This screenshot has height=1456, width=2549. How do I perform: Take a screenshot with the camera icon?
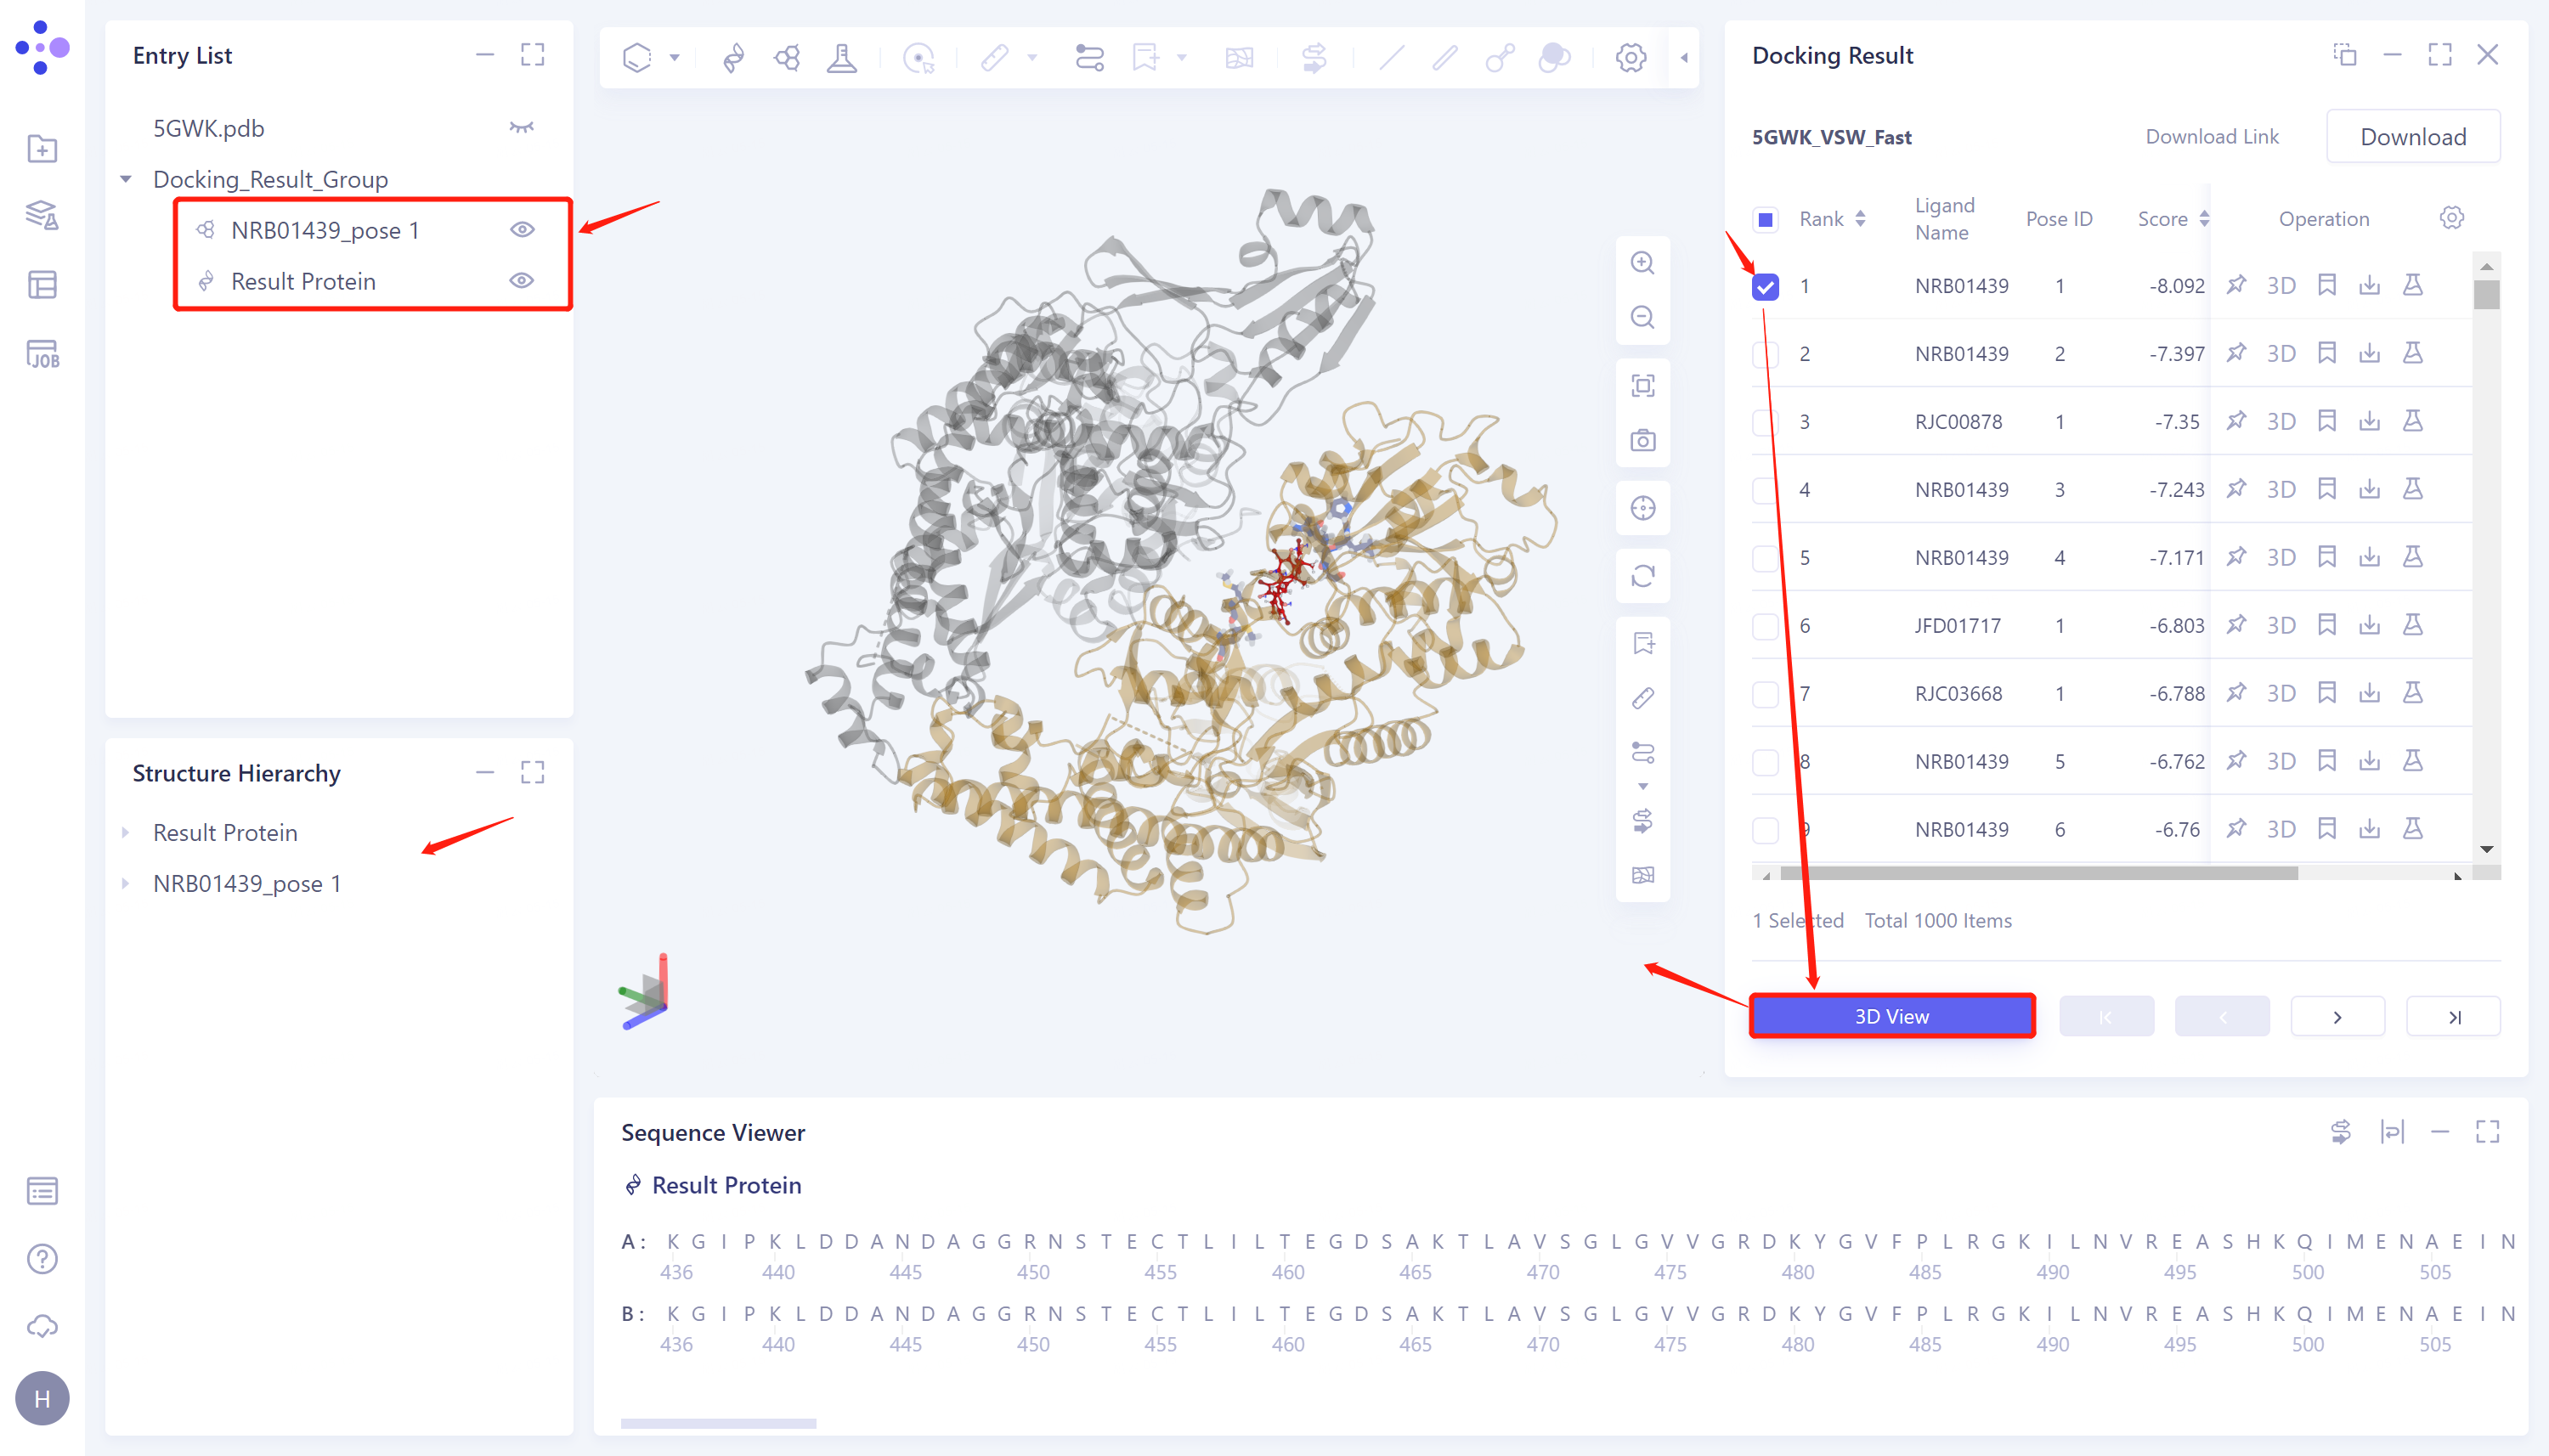pyautogui.click(x=1642, y=439)
